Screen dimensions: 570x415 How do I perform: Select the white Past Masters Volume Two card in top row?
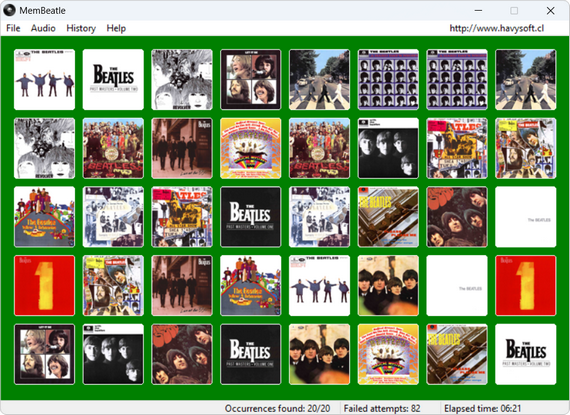[x=113, y=80]
